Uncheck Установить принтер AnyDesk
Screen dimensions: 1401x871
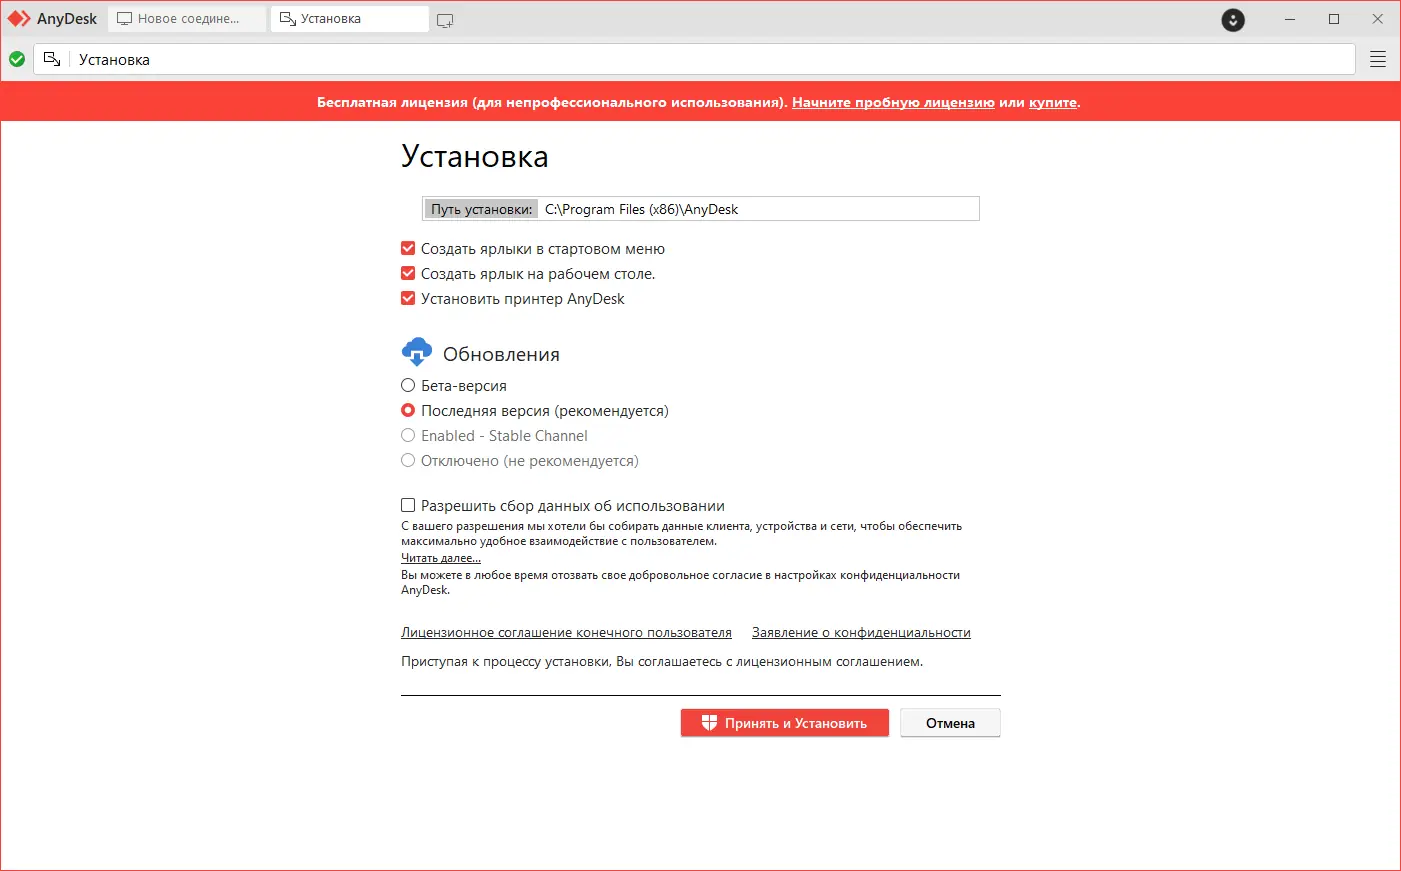[408, 298]
